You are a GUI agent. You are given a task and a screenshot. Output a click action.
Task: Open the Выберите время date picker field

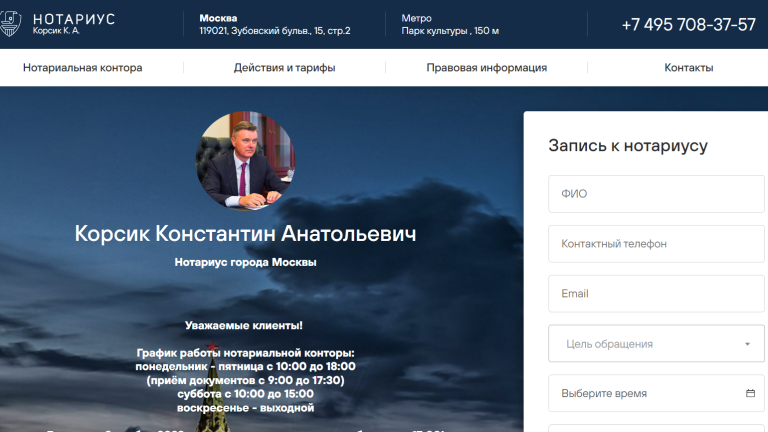(x=645, y=393)
